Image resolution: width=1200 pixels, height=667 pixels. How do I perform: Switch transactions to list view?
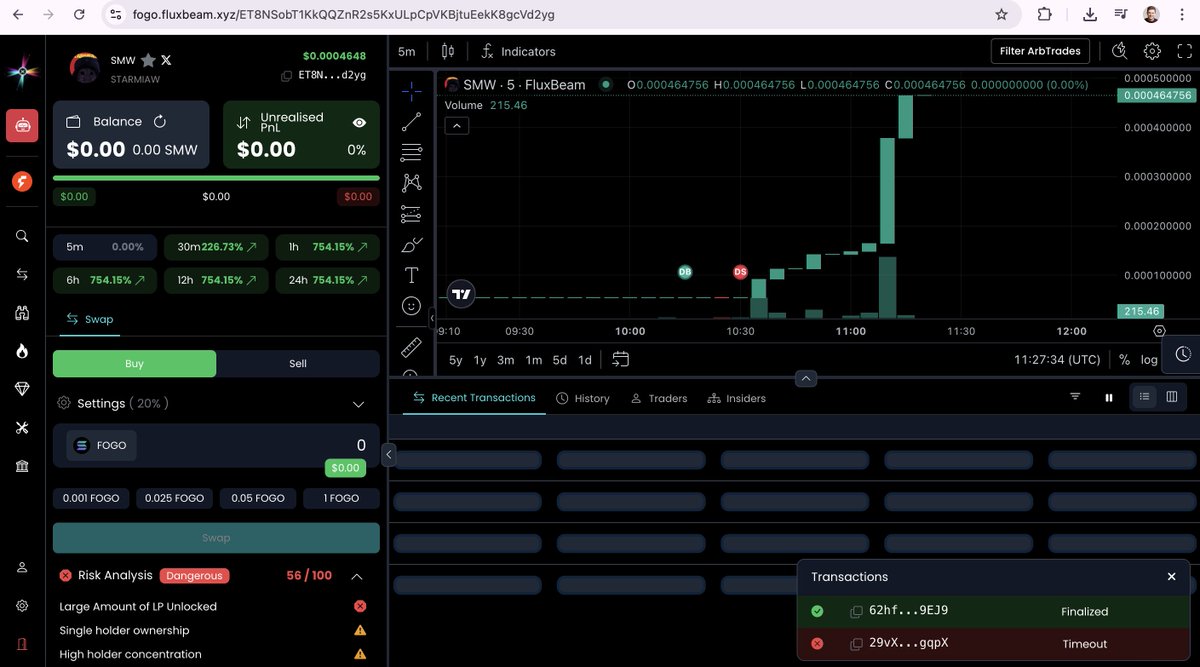(x=1145, y=397)
